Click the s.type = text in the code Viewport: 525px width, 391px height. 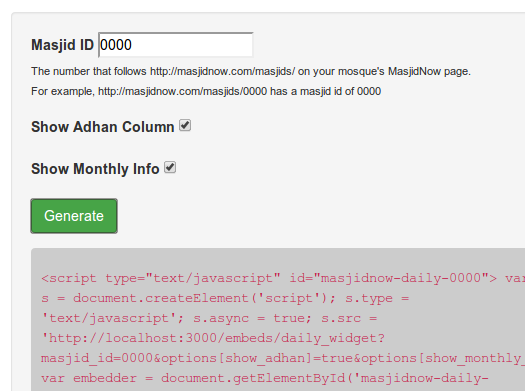pyautogui.click(x=377, y=298)
